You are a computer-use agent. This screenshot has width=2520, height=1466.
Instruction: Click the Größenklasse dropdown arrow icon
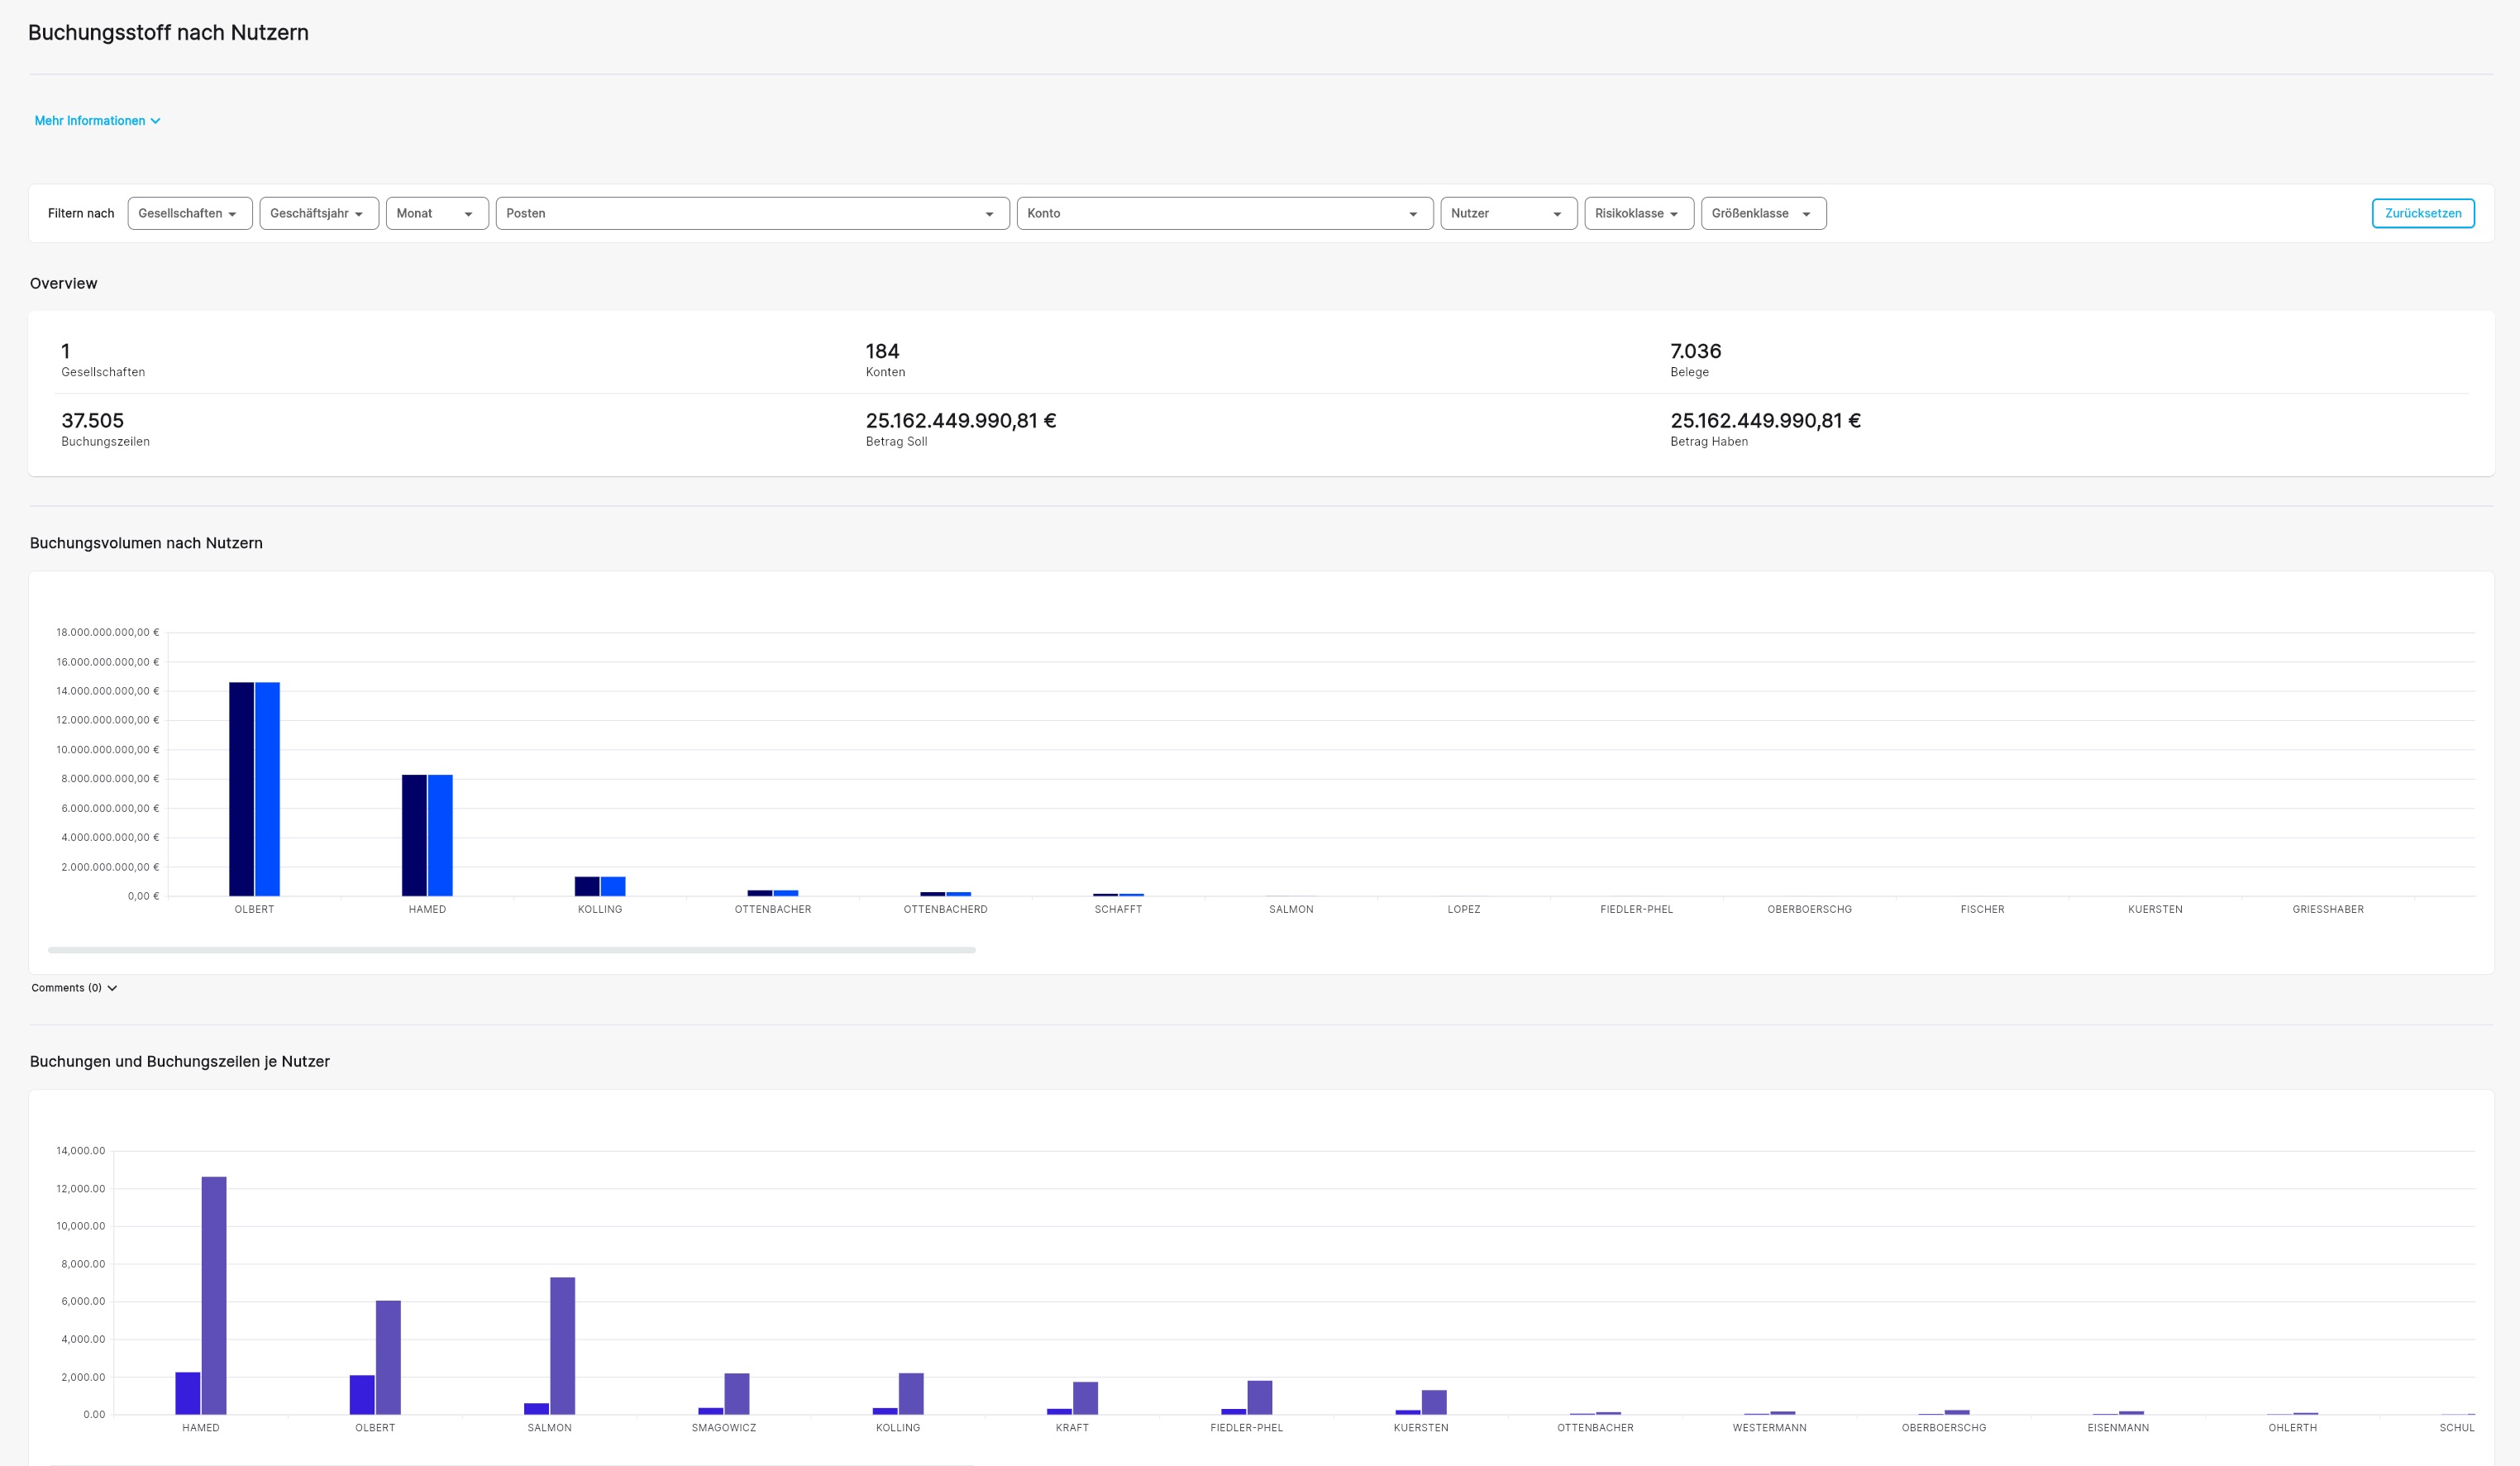[x=1806, y=214]
